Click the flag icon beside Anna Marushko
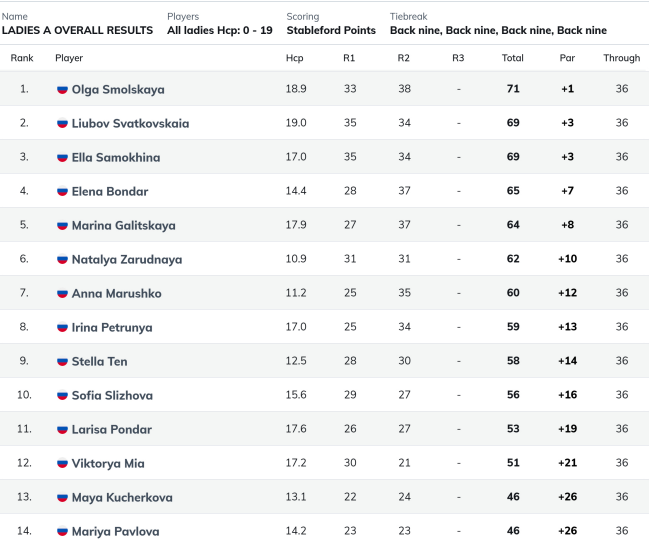Screen dimensions: 649x546 (x=62, y=293)
